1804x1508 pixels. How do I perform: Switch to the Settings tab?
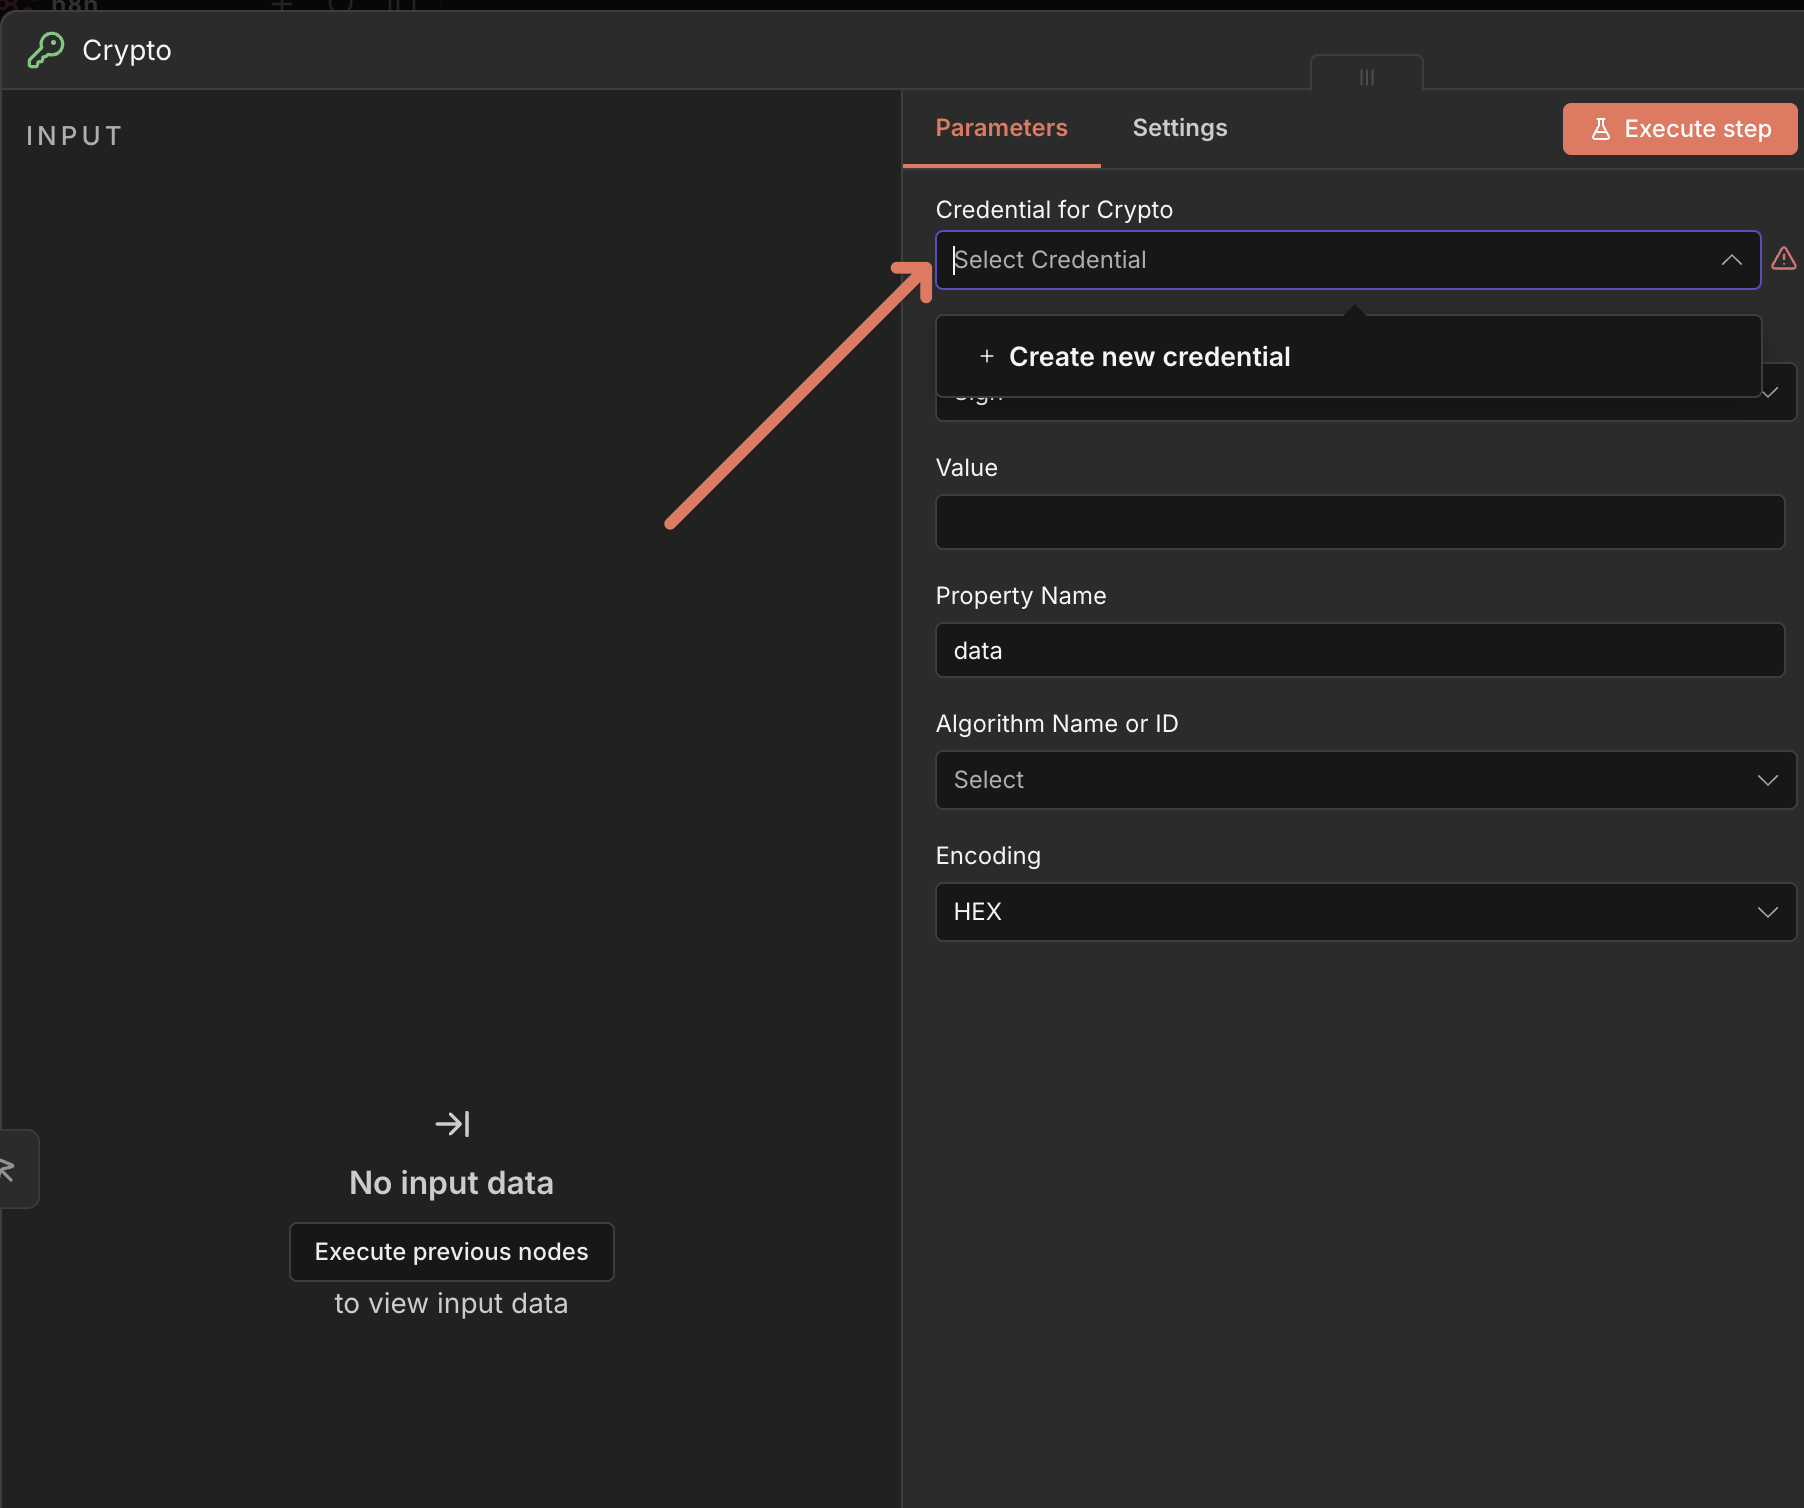(x=1180, y=128)
